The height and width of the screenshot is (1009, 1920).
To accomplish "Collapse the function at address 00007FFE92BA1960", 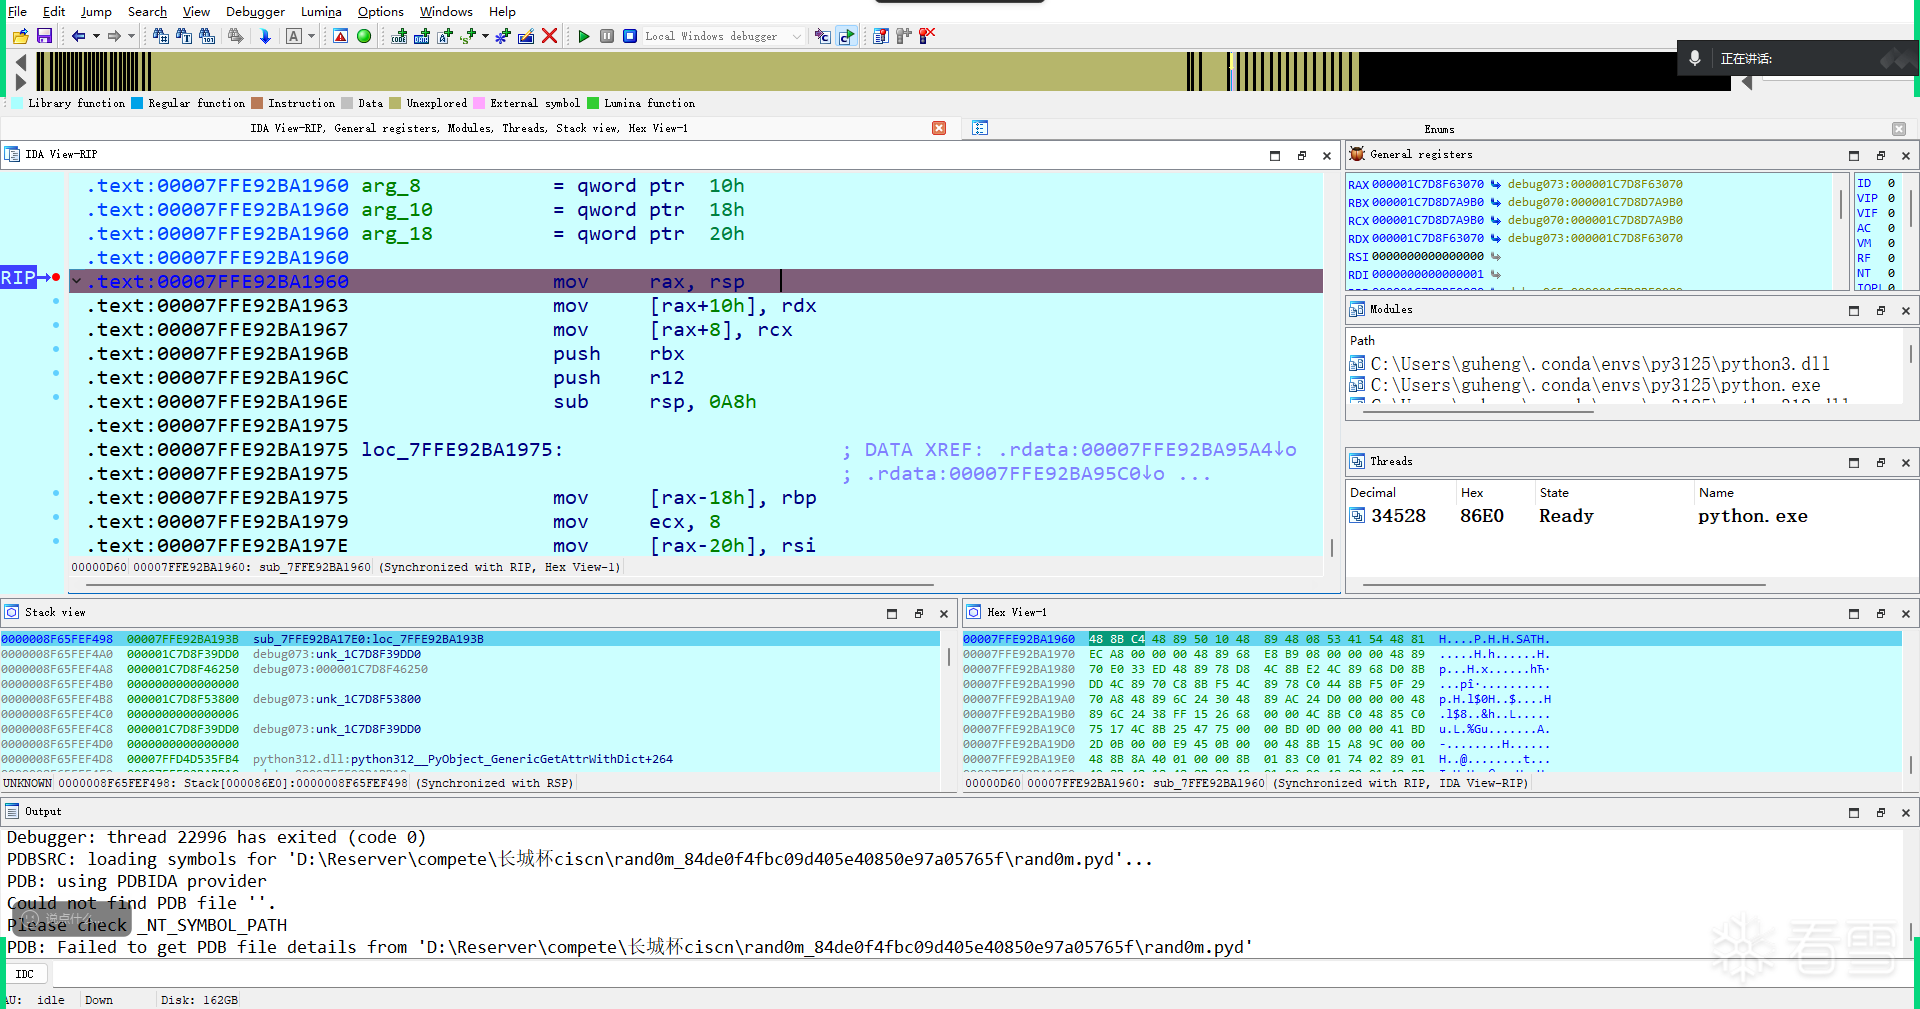I will click(x=77, y=282).
